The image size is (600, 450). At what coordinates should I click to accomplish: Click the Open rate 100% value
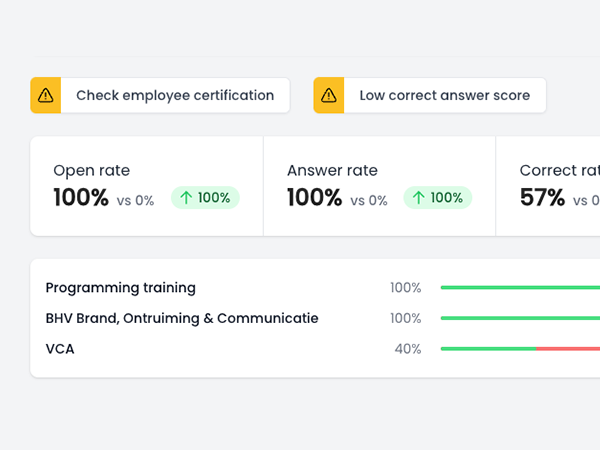pyautogui.click(x=80, y=198)
